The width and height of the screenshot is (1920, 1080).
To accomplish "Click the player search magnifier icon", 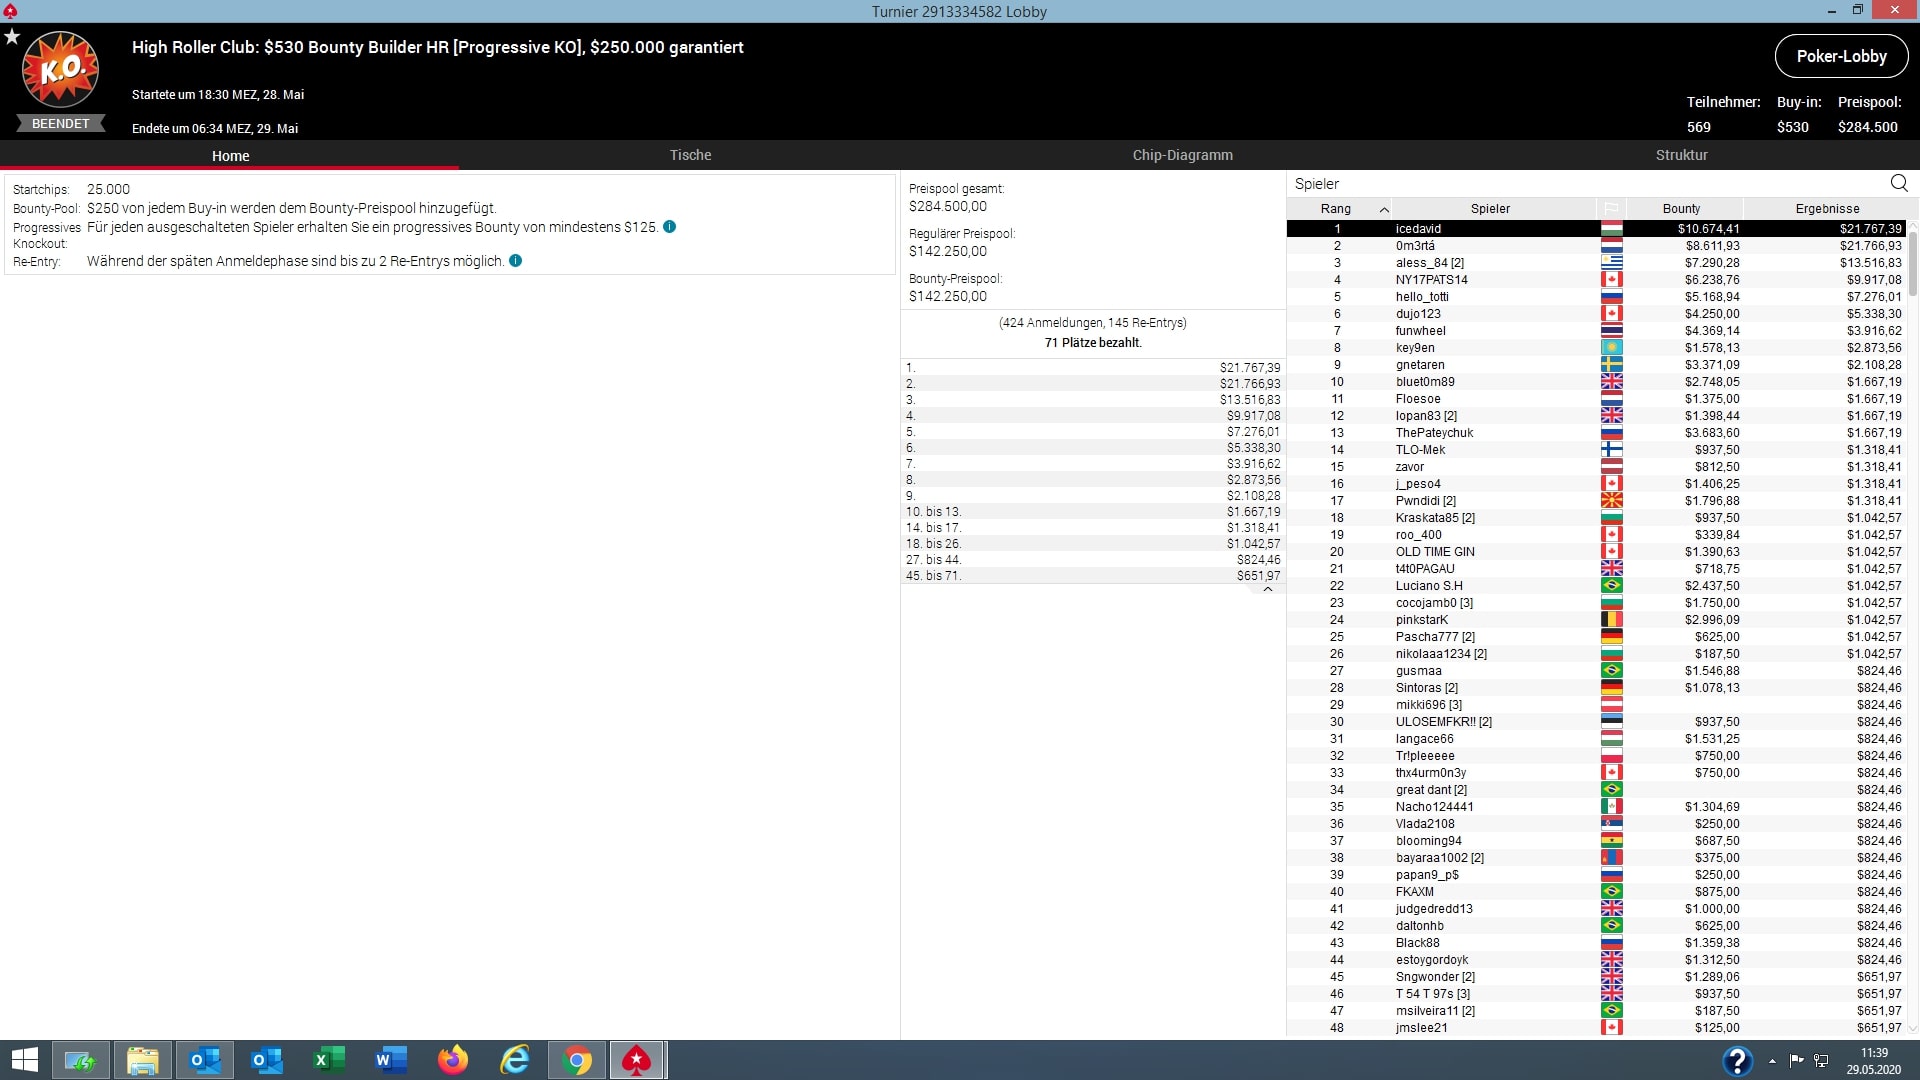I will (x=1898, y=183).
